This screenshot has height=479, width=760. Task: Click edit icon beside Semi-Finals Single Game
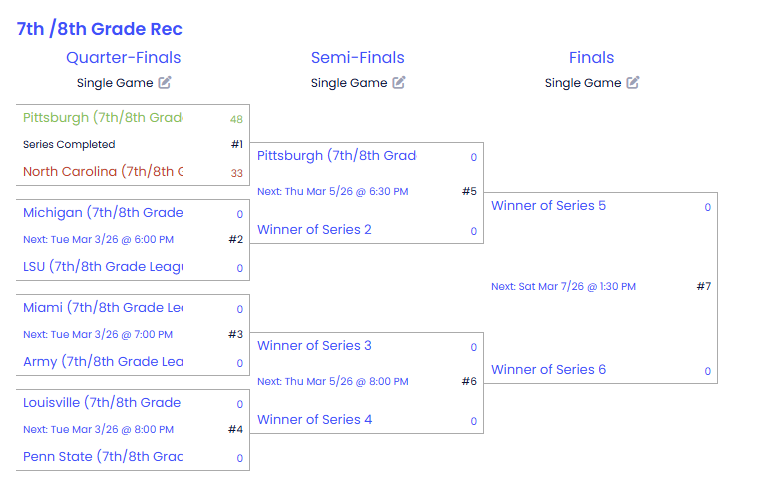399,83
